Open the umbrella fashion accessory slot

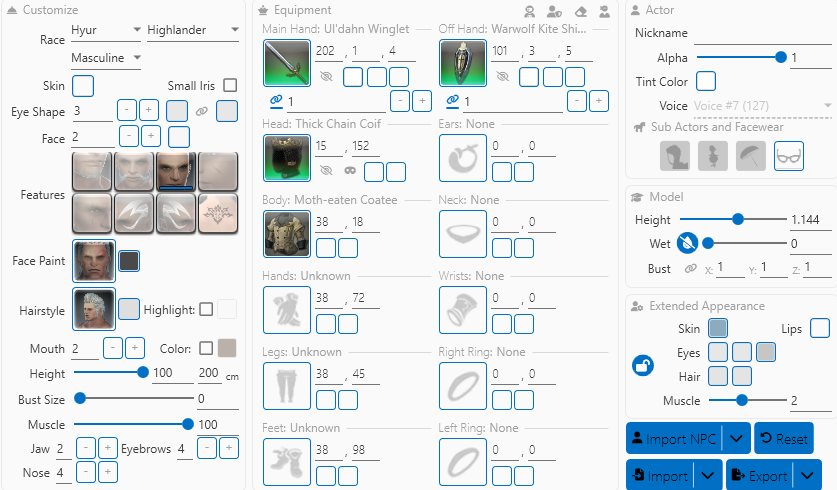(751, 156)
